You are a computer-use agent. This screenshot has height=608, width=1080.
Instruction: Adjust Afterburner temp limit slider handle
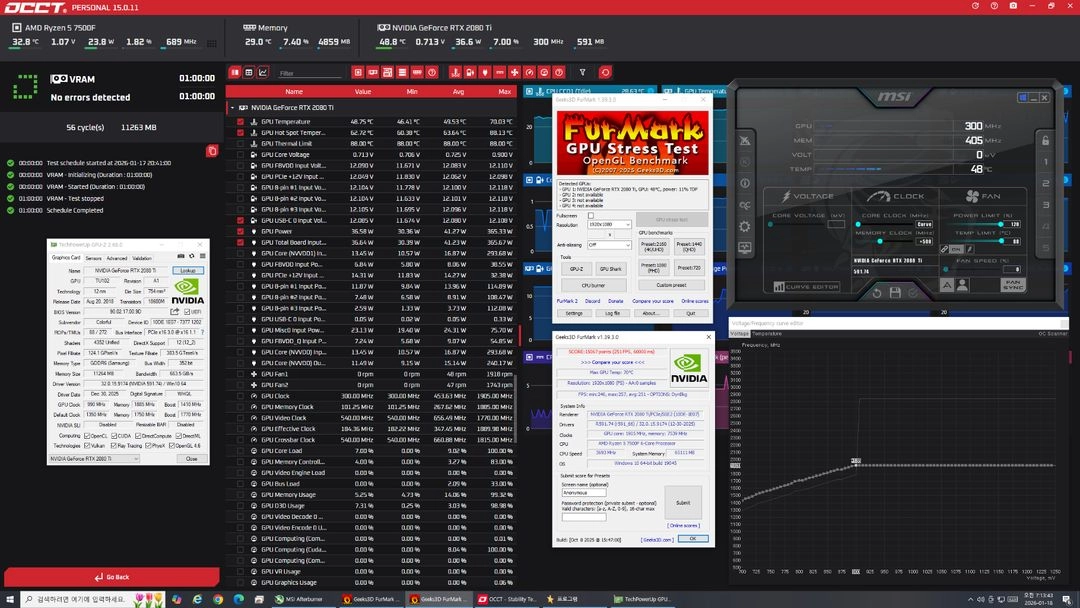1001,241
